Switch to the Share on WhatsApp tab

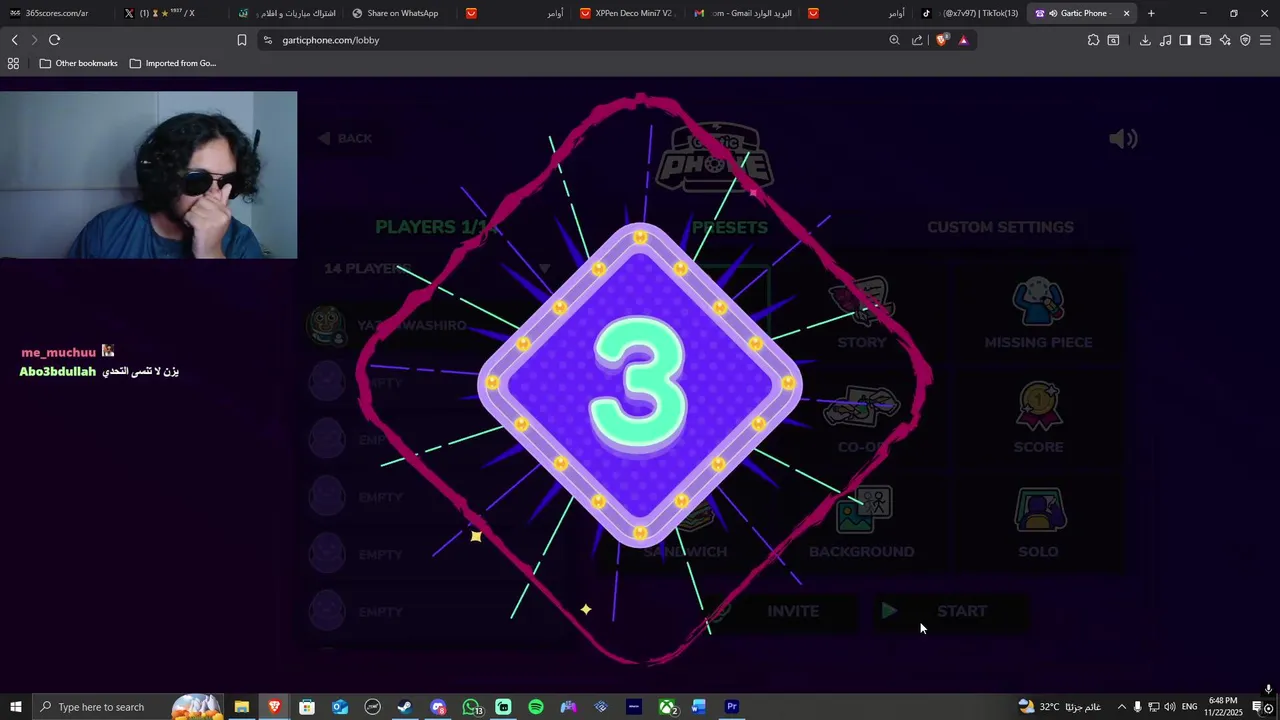click(x=400, y=13)
